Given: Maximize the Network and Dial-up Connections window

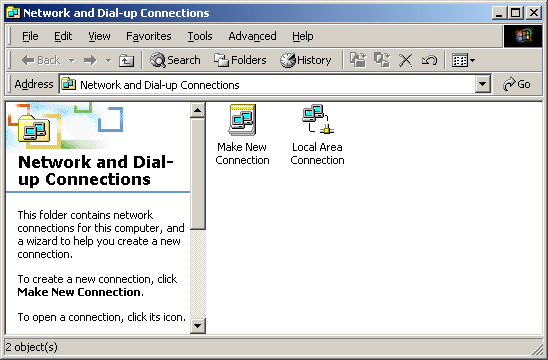Looking at the screenshot, I should point(516,13).
